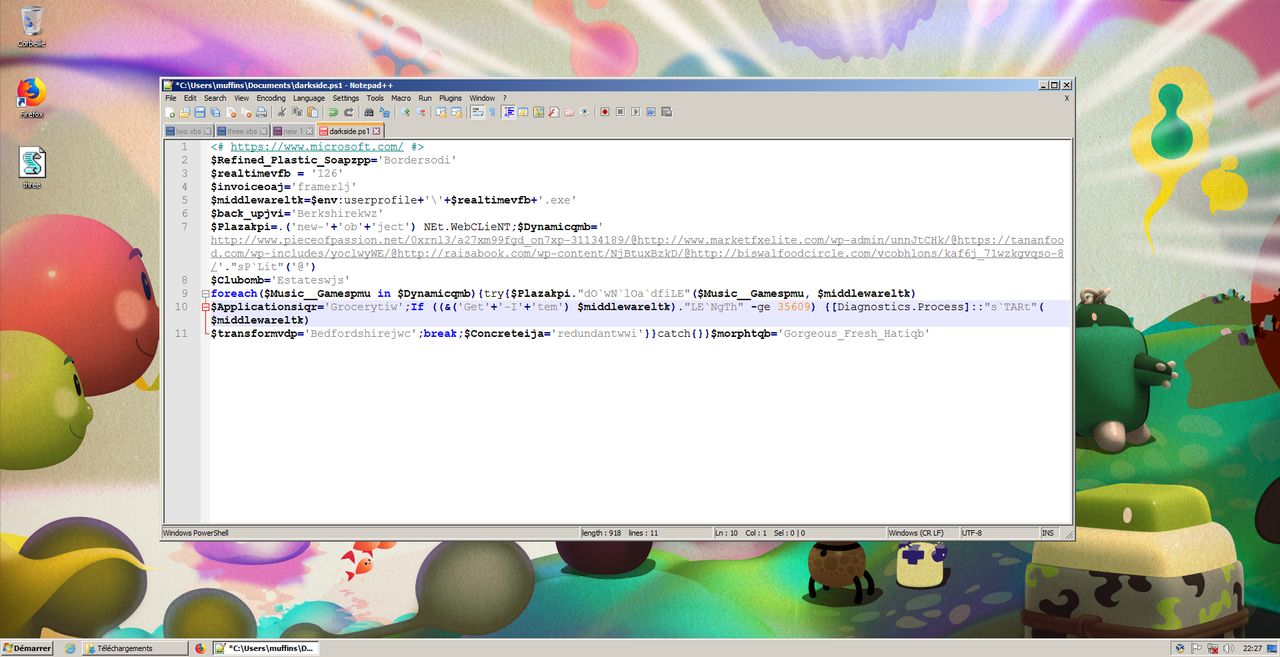Click the Zoom Out toolbar icon
Viewport: 1280px width, 657px height.
[420, 112]
